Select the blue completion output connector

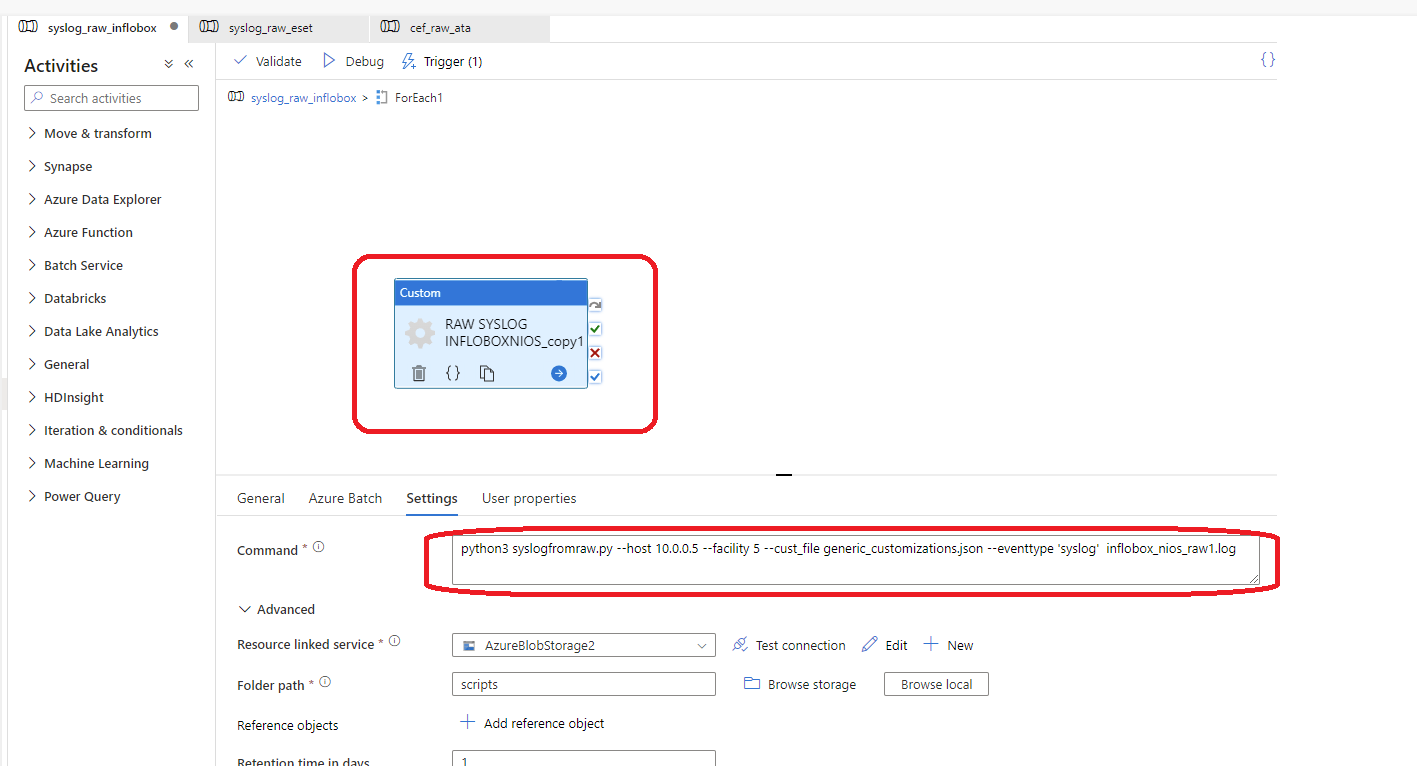pyautogui.click(x=595, y=377)
